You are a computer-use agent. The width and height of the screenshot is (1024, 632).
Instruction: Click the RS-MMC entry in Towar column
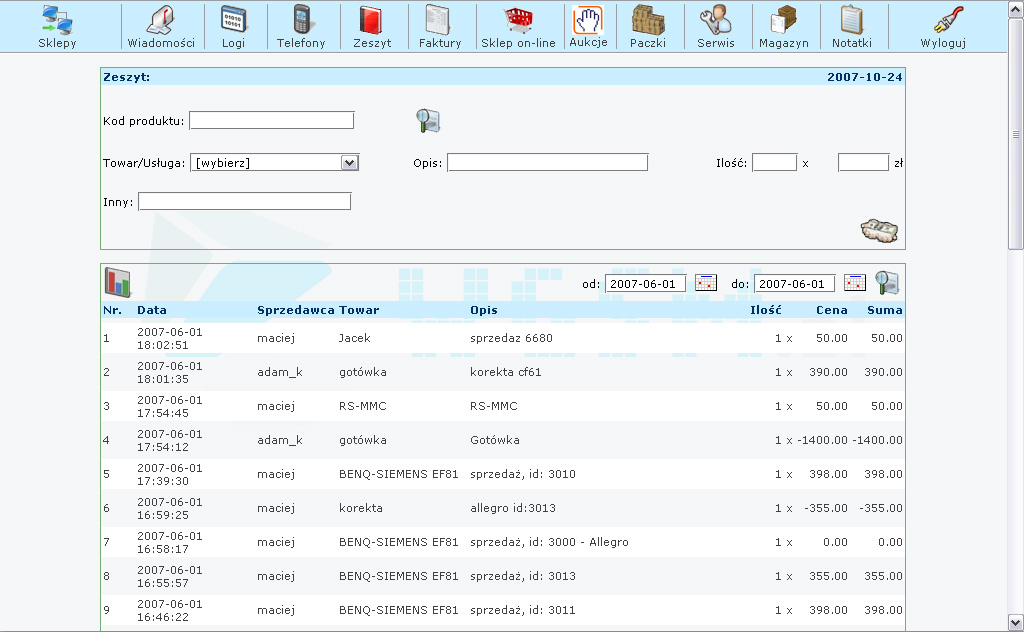point(362,406)
